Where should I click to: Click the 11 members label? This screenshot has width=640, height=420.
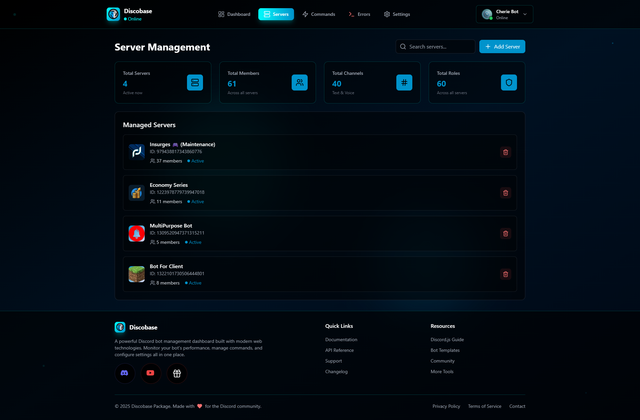166,202
